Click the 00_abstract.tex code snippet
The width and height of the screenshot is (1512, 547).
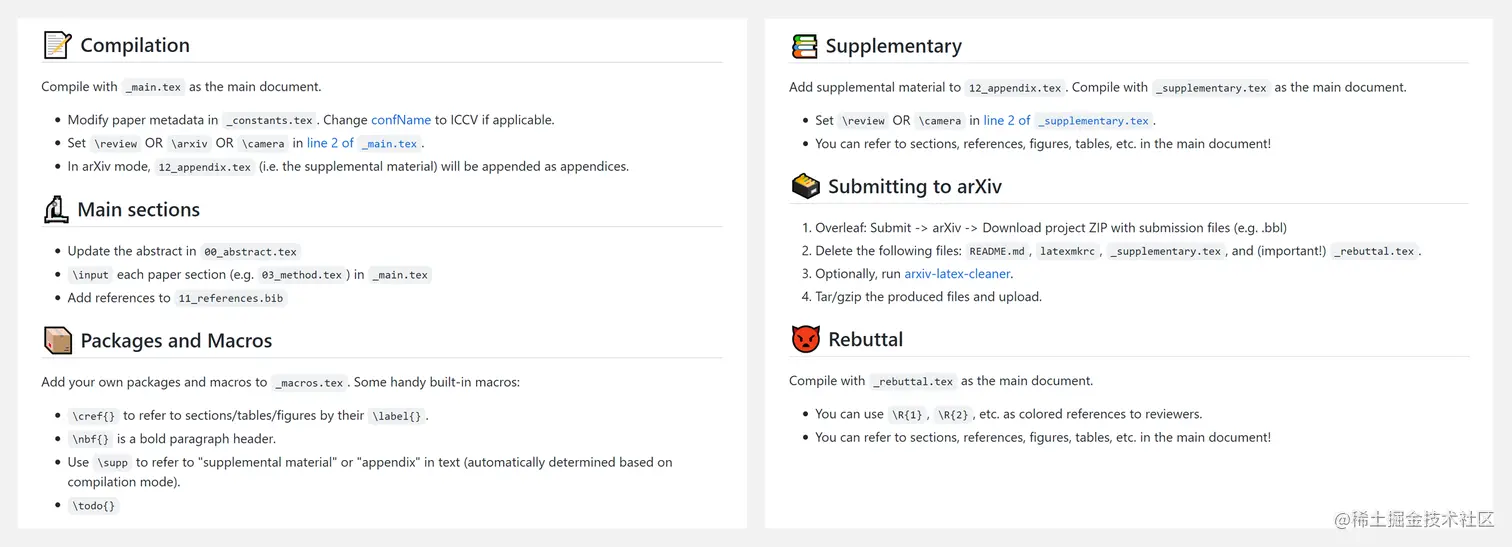click(250, 252)
